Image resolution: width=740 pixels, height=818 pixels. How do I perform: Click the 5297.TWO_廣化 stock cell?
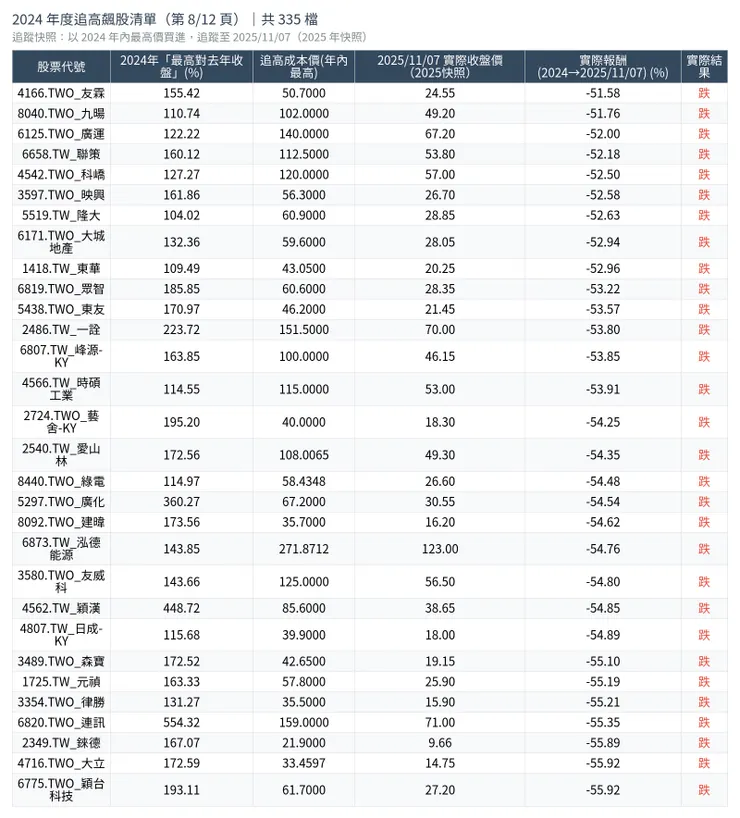pos(61,502)
